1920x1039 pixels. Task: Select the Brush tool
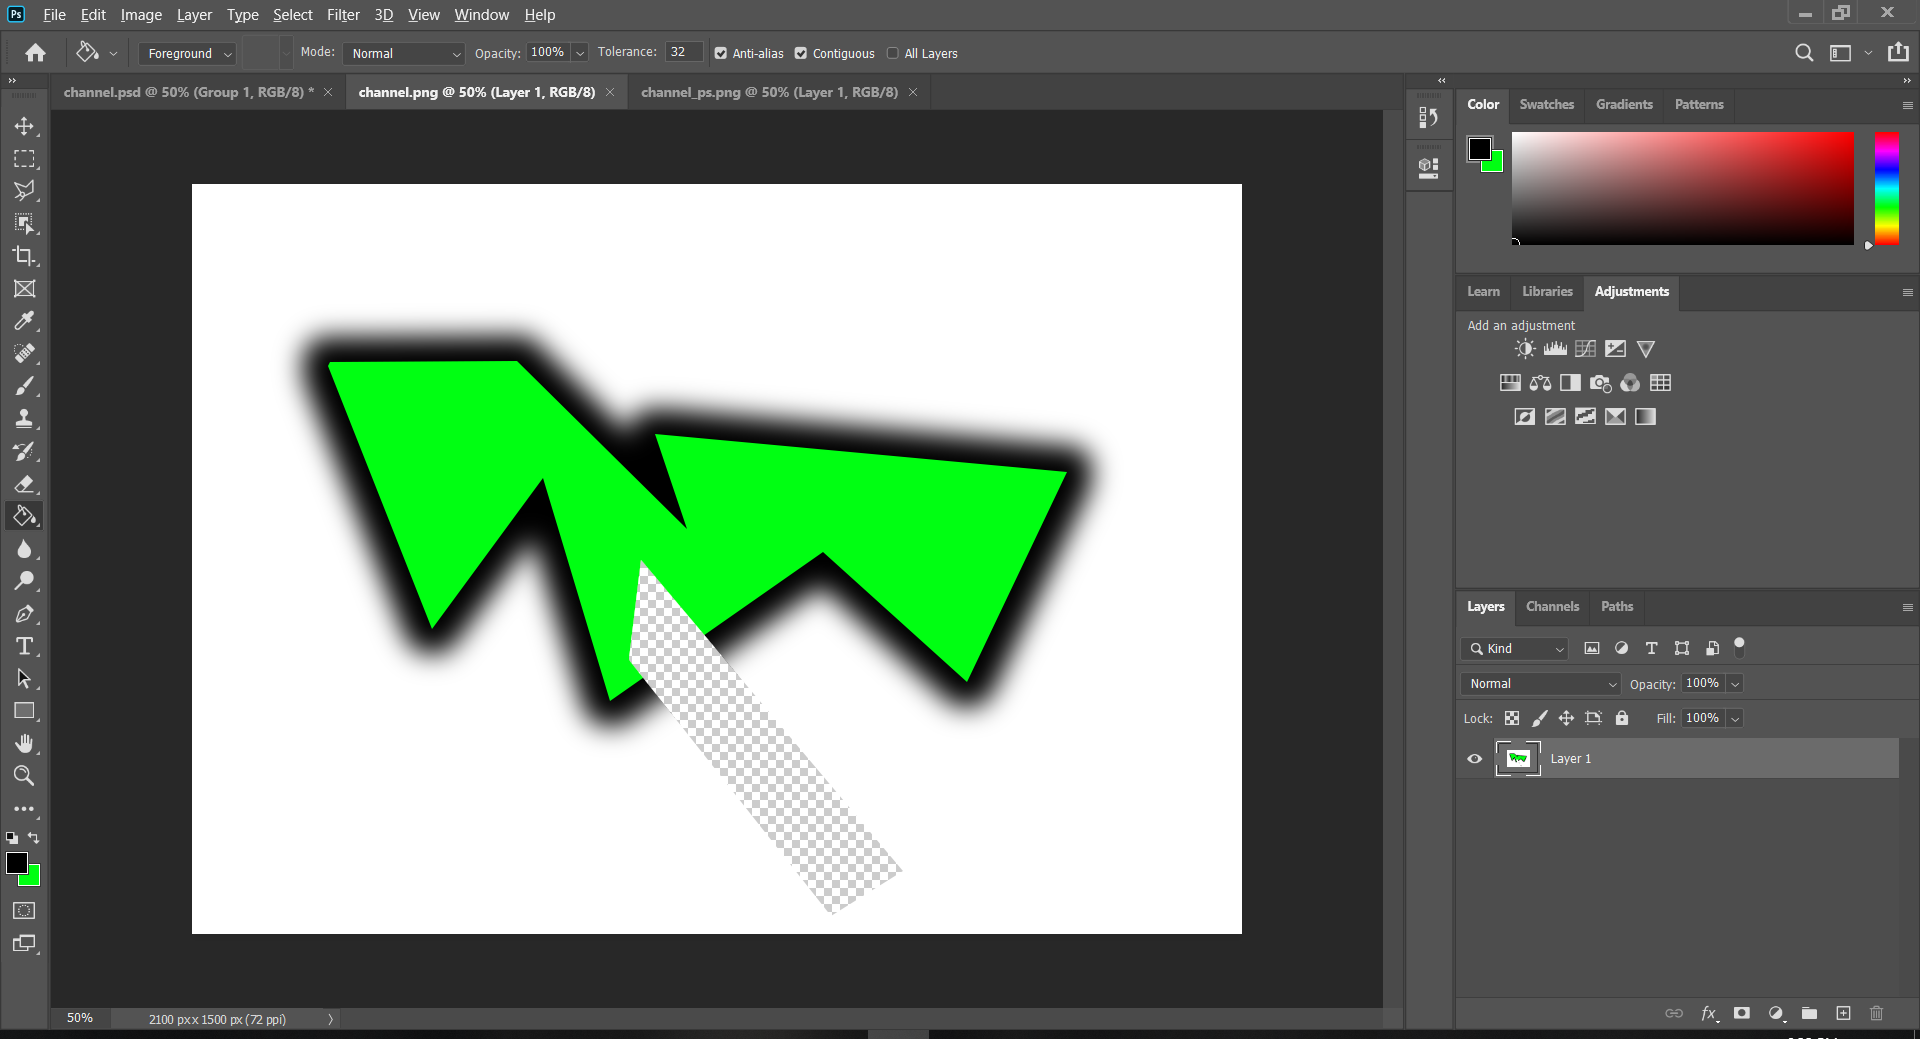pyautogui.click(x=25, y=386)
